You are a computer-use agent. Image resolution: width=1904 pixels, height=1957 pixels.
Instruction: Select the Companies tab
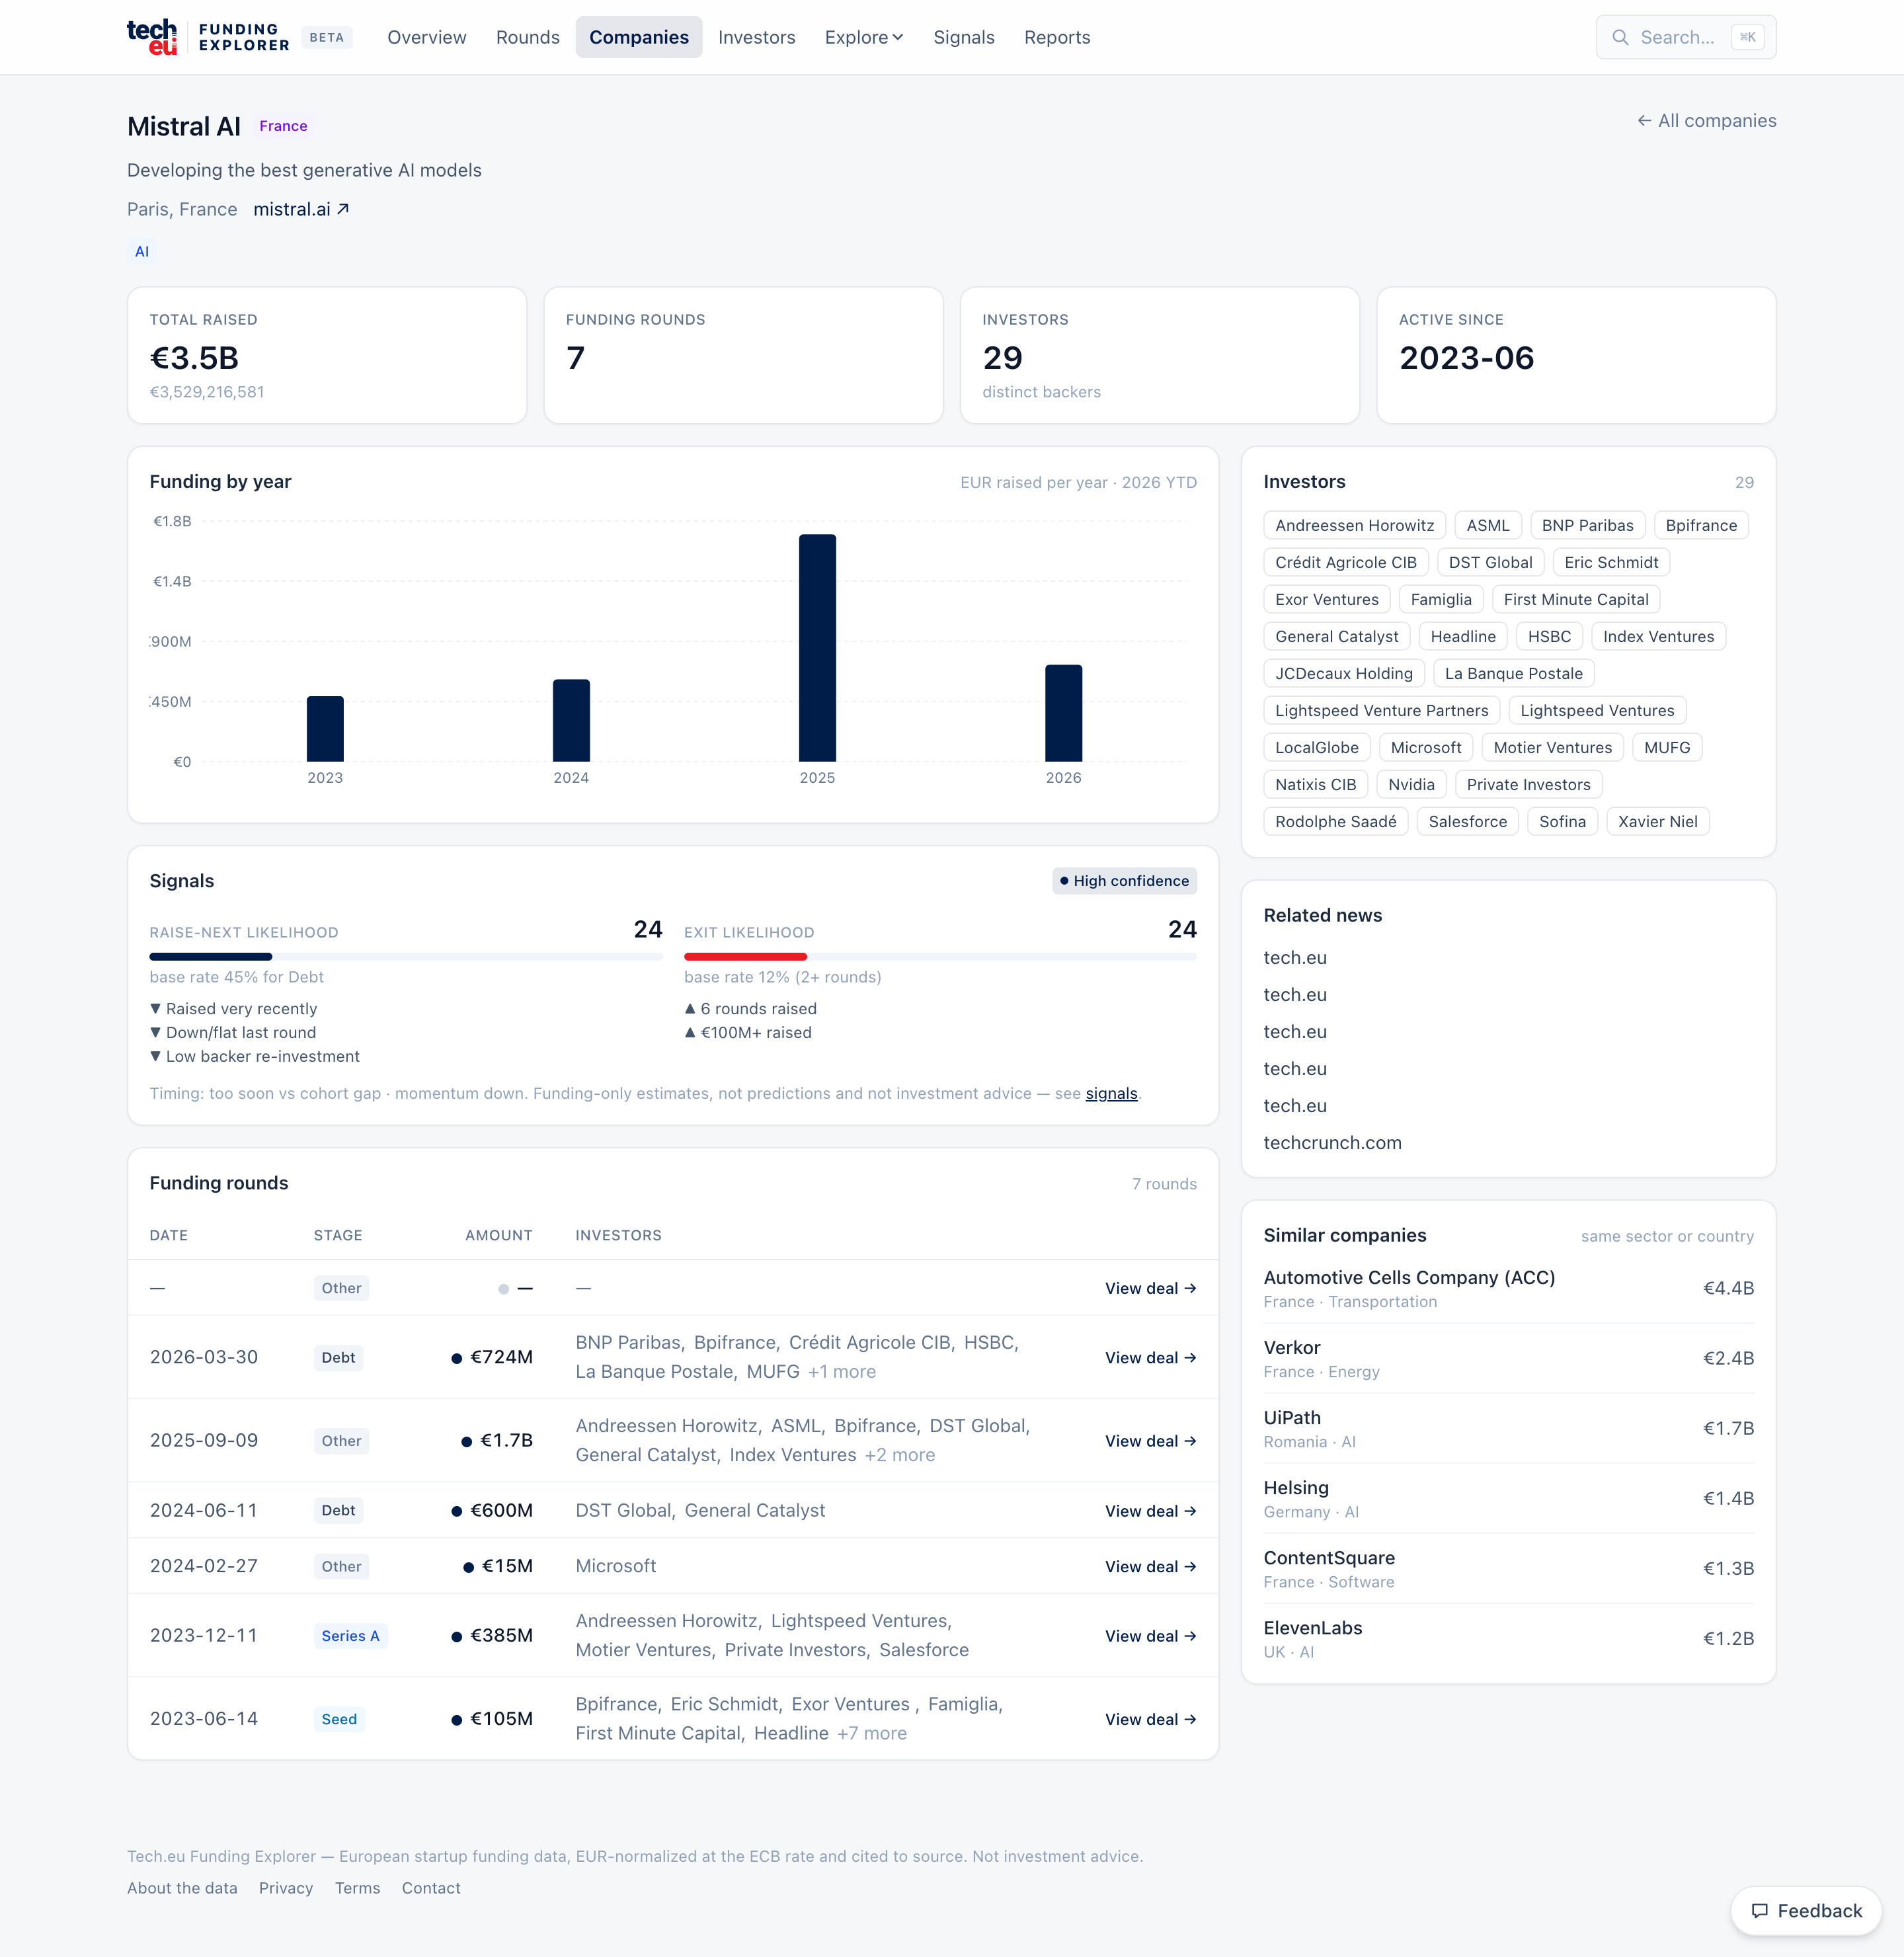click(639, 37)
